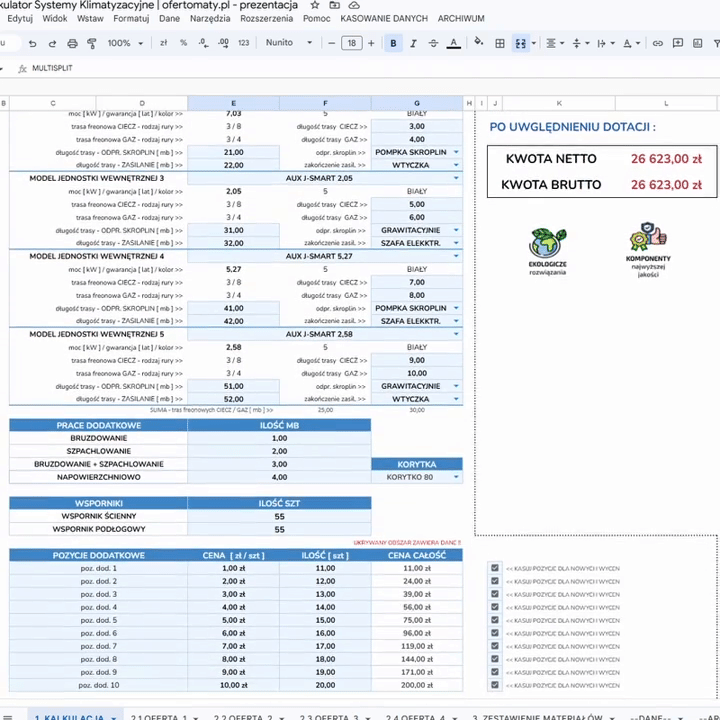Image resolution: width=720 pixels, height=720 pixels.
Task: Open the KORYTKO 80 dropdown
Action: [x=456, y=477]
